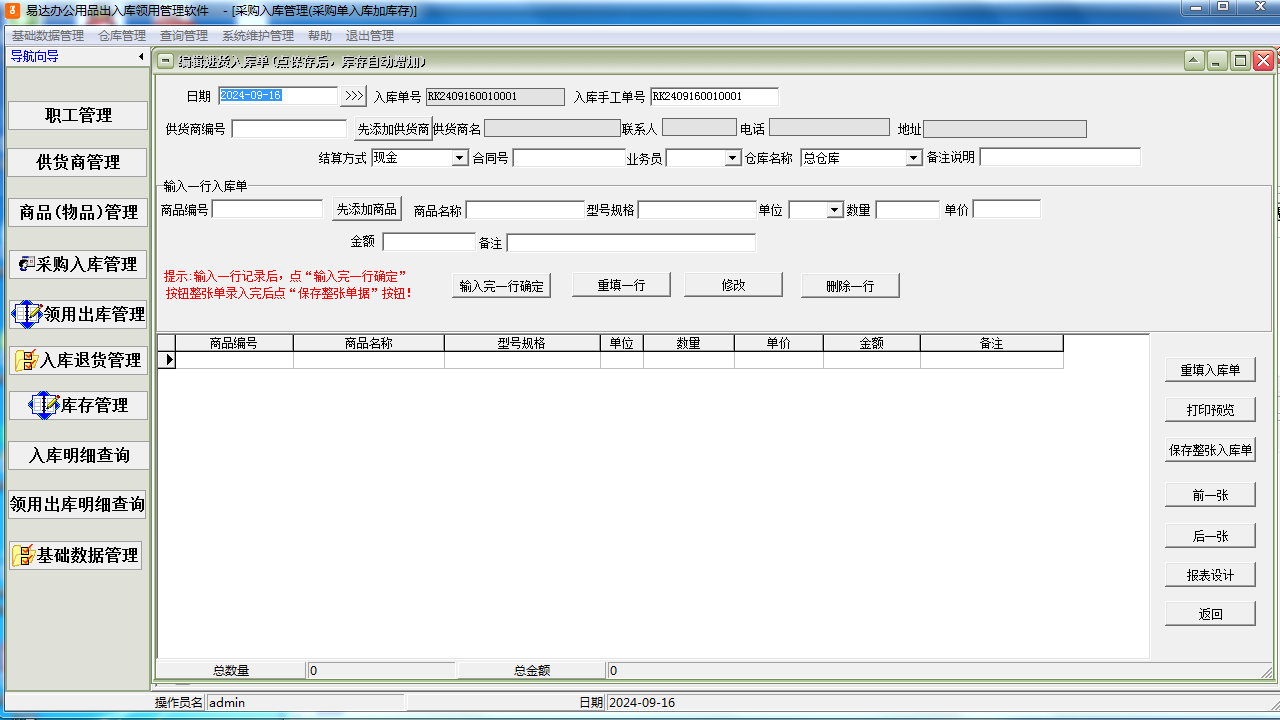Select the first row indicator in grid
This screenshot has height=720, width=1280.
(x=167, y=360)
